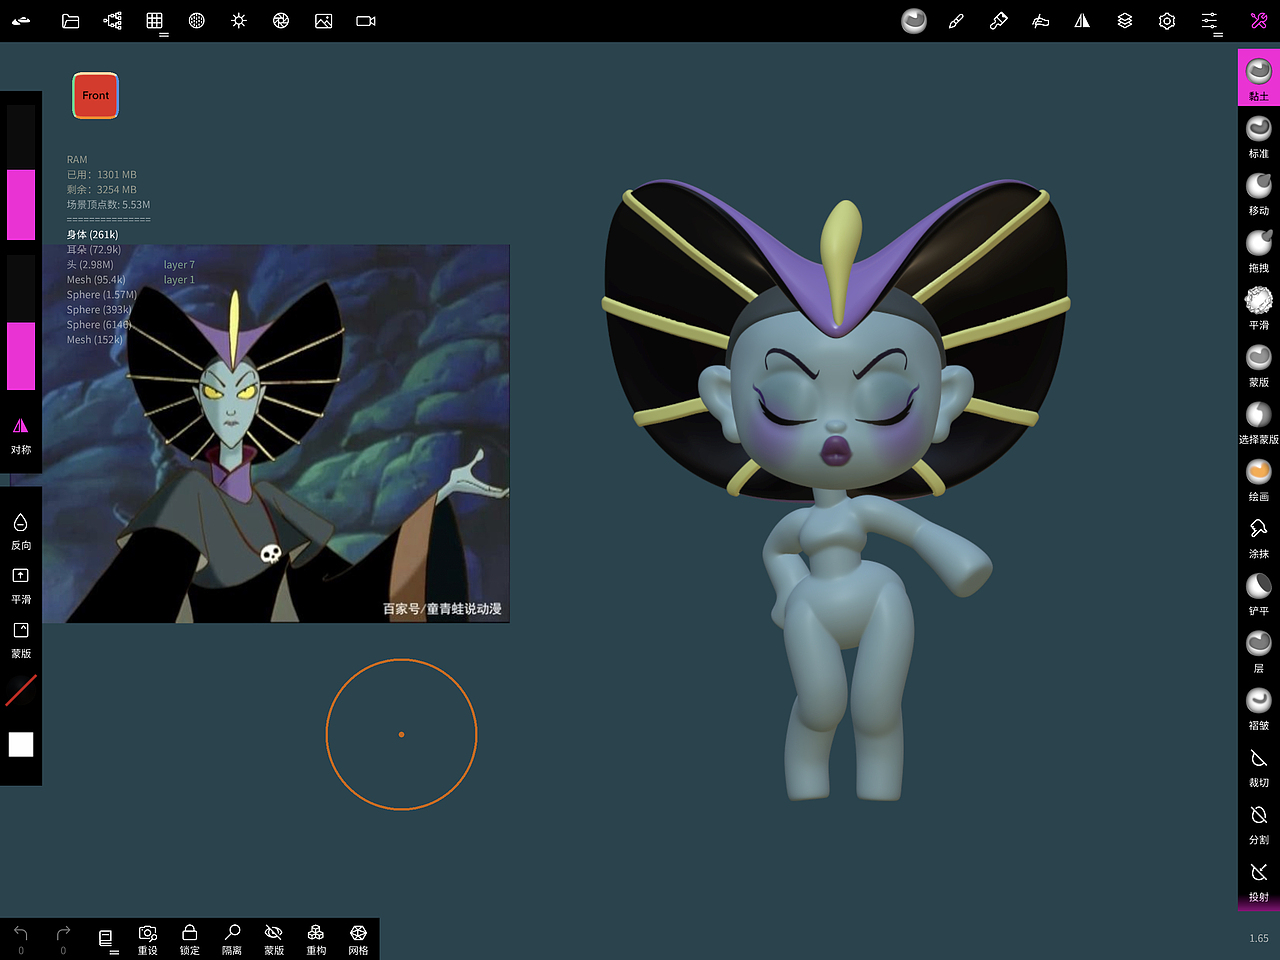Open the stroke settings pen menu
The width and height of the screenshot is (1280, 960).
pos(956,21)
